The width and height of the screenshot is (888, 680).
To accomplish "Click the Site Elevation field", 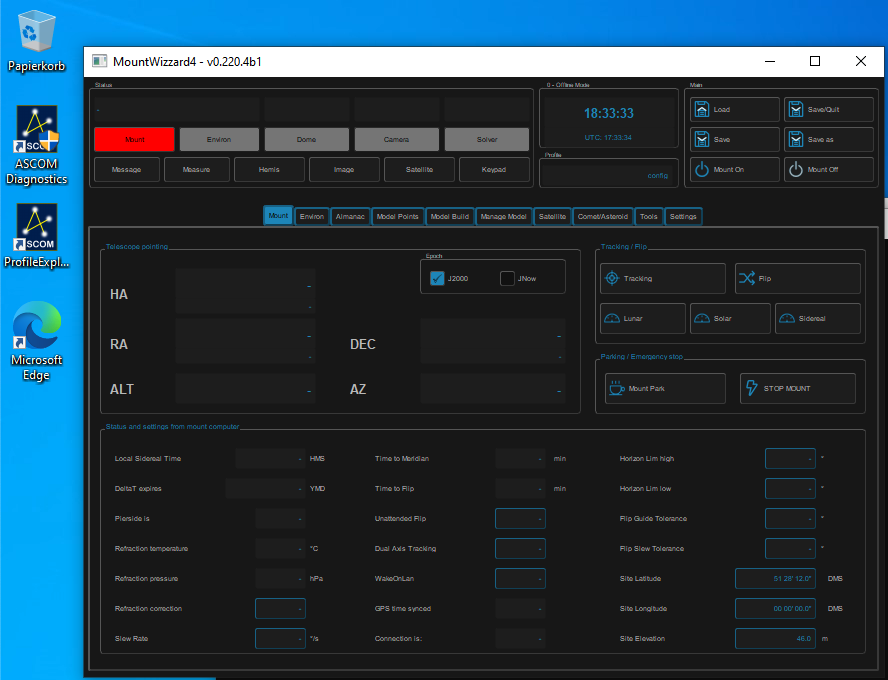I will pos(775,639).
